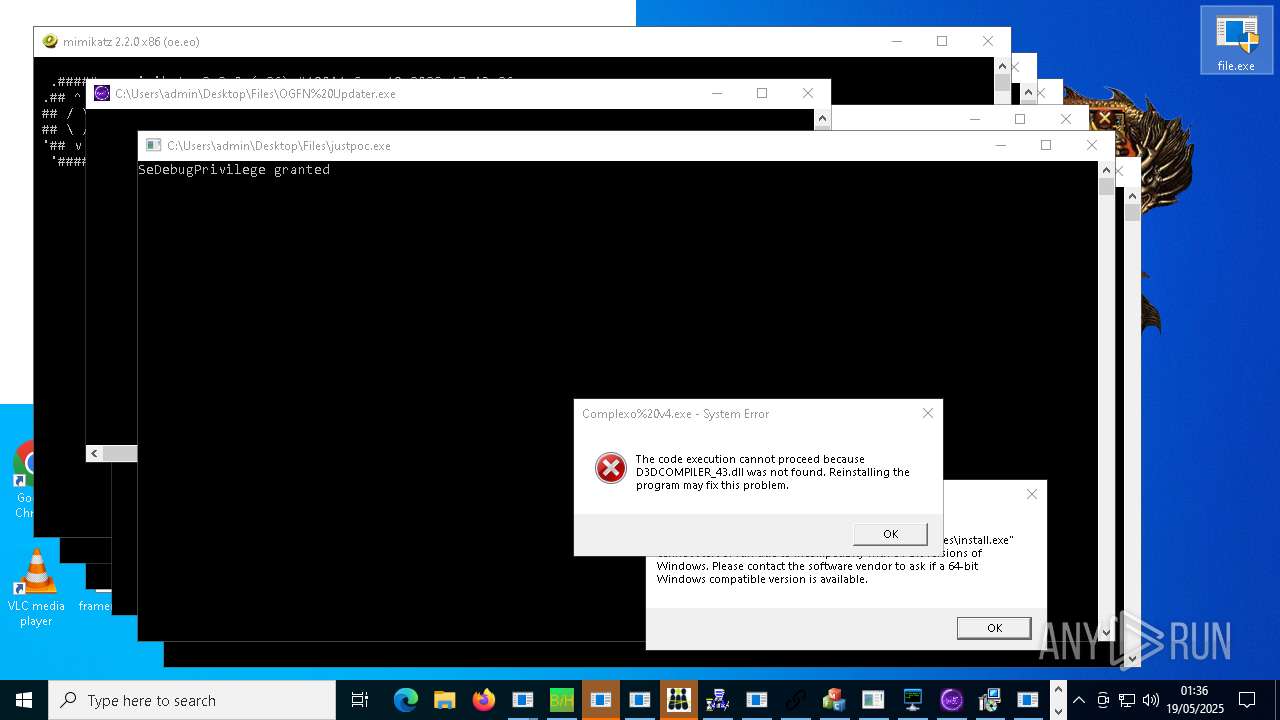Close the justpoc.exe console window
Viewport: 1280px width, 720px height.
[1092, 145]
